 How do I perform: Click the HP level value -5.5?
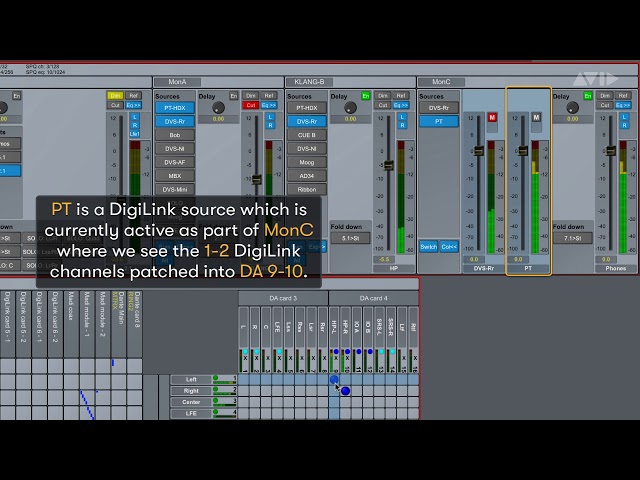[x=384, y=260]
